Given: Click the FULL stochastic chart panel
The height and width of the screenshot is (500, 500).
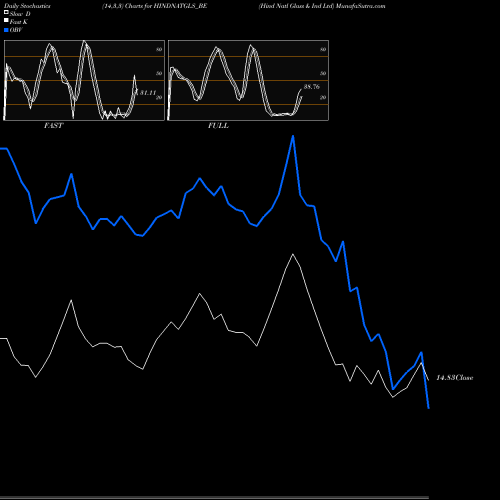Looking at the screenshot, I should coord(248,80).
